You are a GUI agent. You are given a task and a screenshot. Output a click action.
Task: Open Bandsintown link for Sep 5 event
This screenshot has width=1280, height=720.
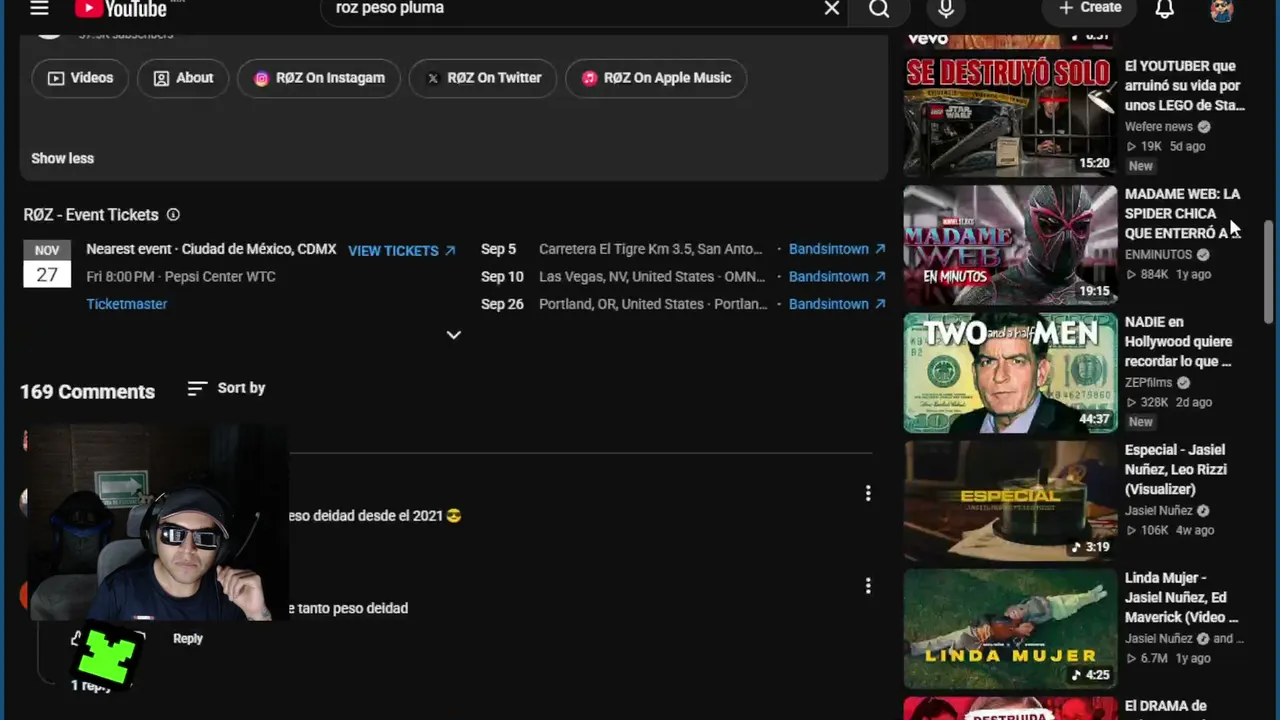click(x=837, y=249)
